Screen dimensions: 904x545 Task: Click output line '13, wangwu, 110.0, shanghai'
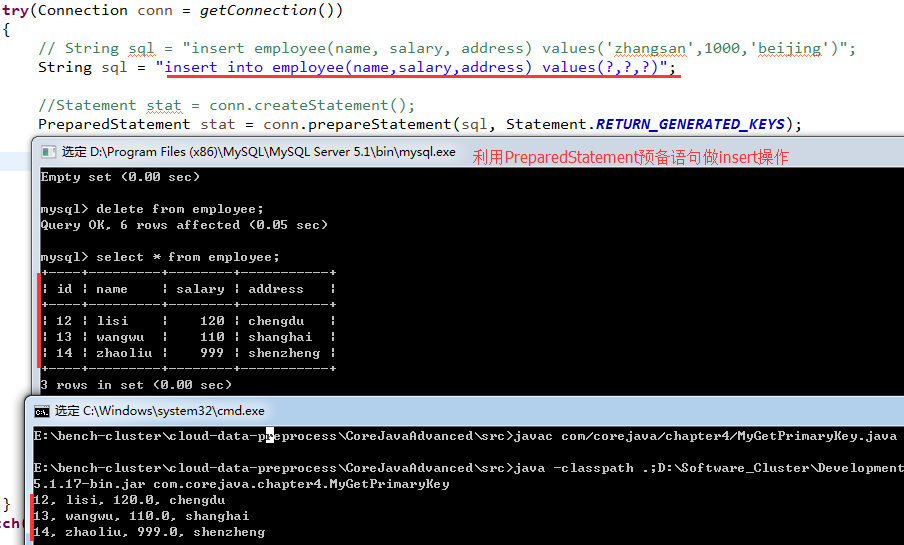click(x=141, y=516)
